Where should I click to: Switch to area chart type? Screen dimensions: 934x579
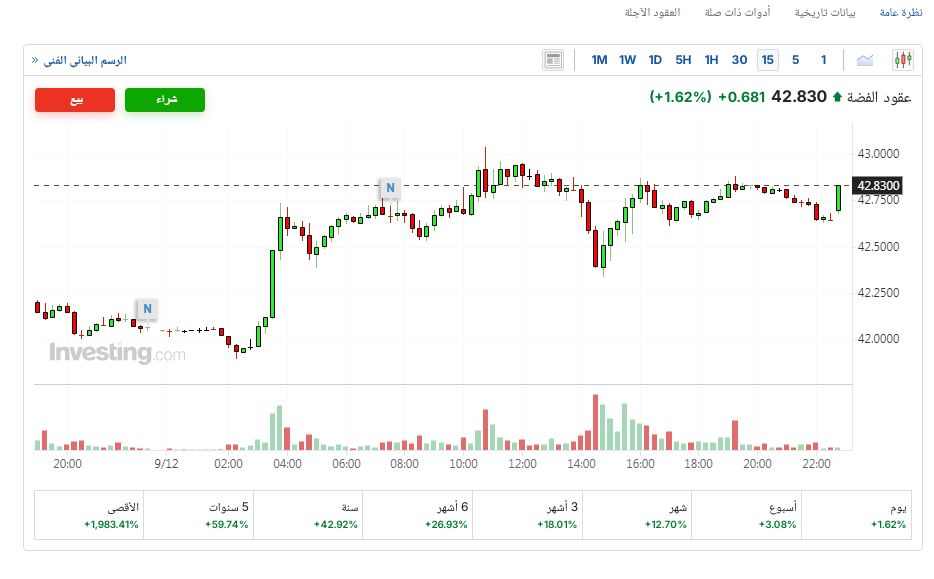[x=865, y=60]
